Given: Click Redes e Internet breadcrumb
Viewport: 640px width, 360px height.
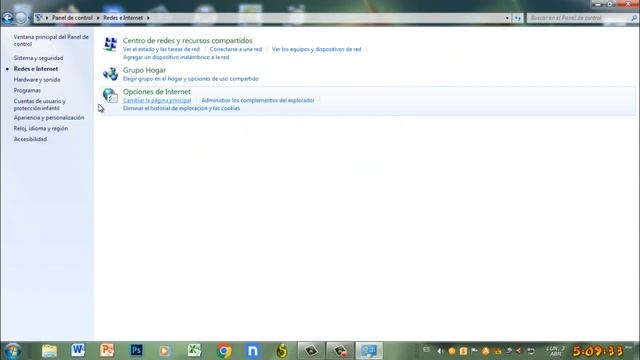Looking at the screenshot, I should pyautogui.click(x=123, y=18).
